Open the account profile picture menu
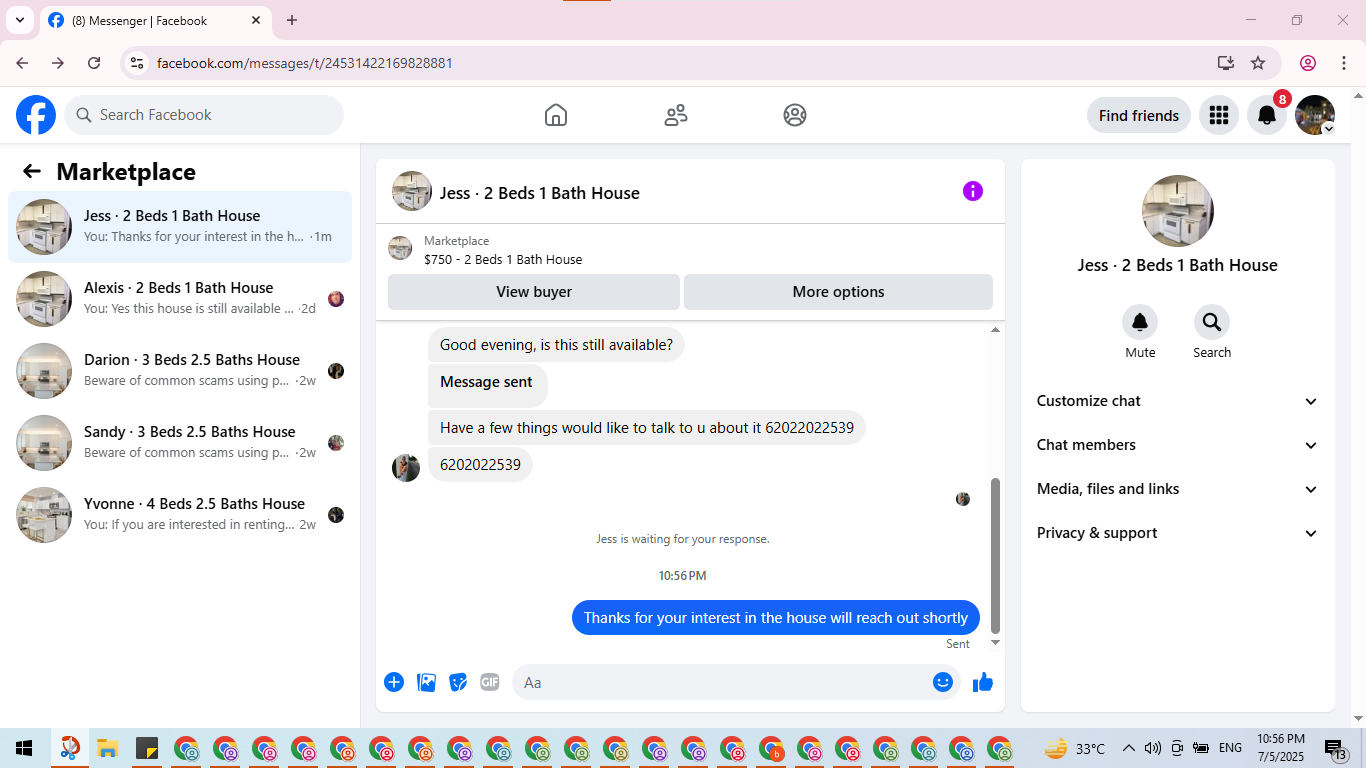Image resolution: width=1366 pixels, height=768 pixels. 1314,115
